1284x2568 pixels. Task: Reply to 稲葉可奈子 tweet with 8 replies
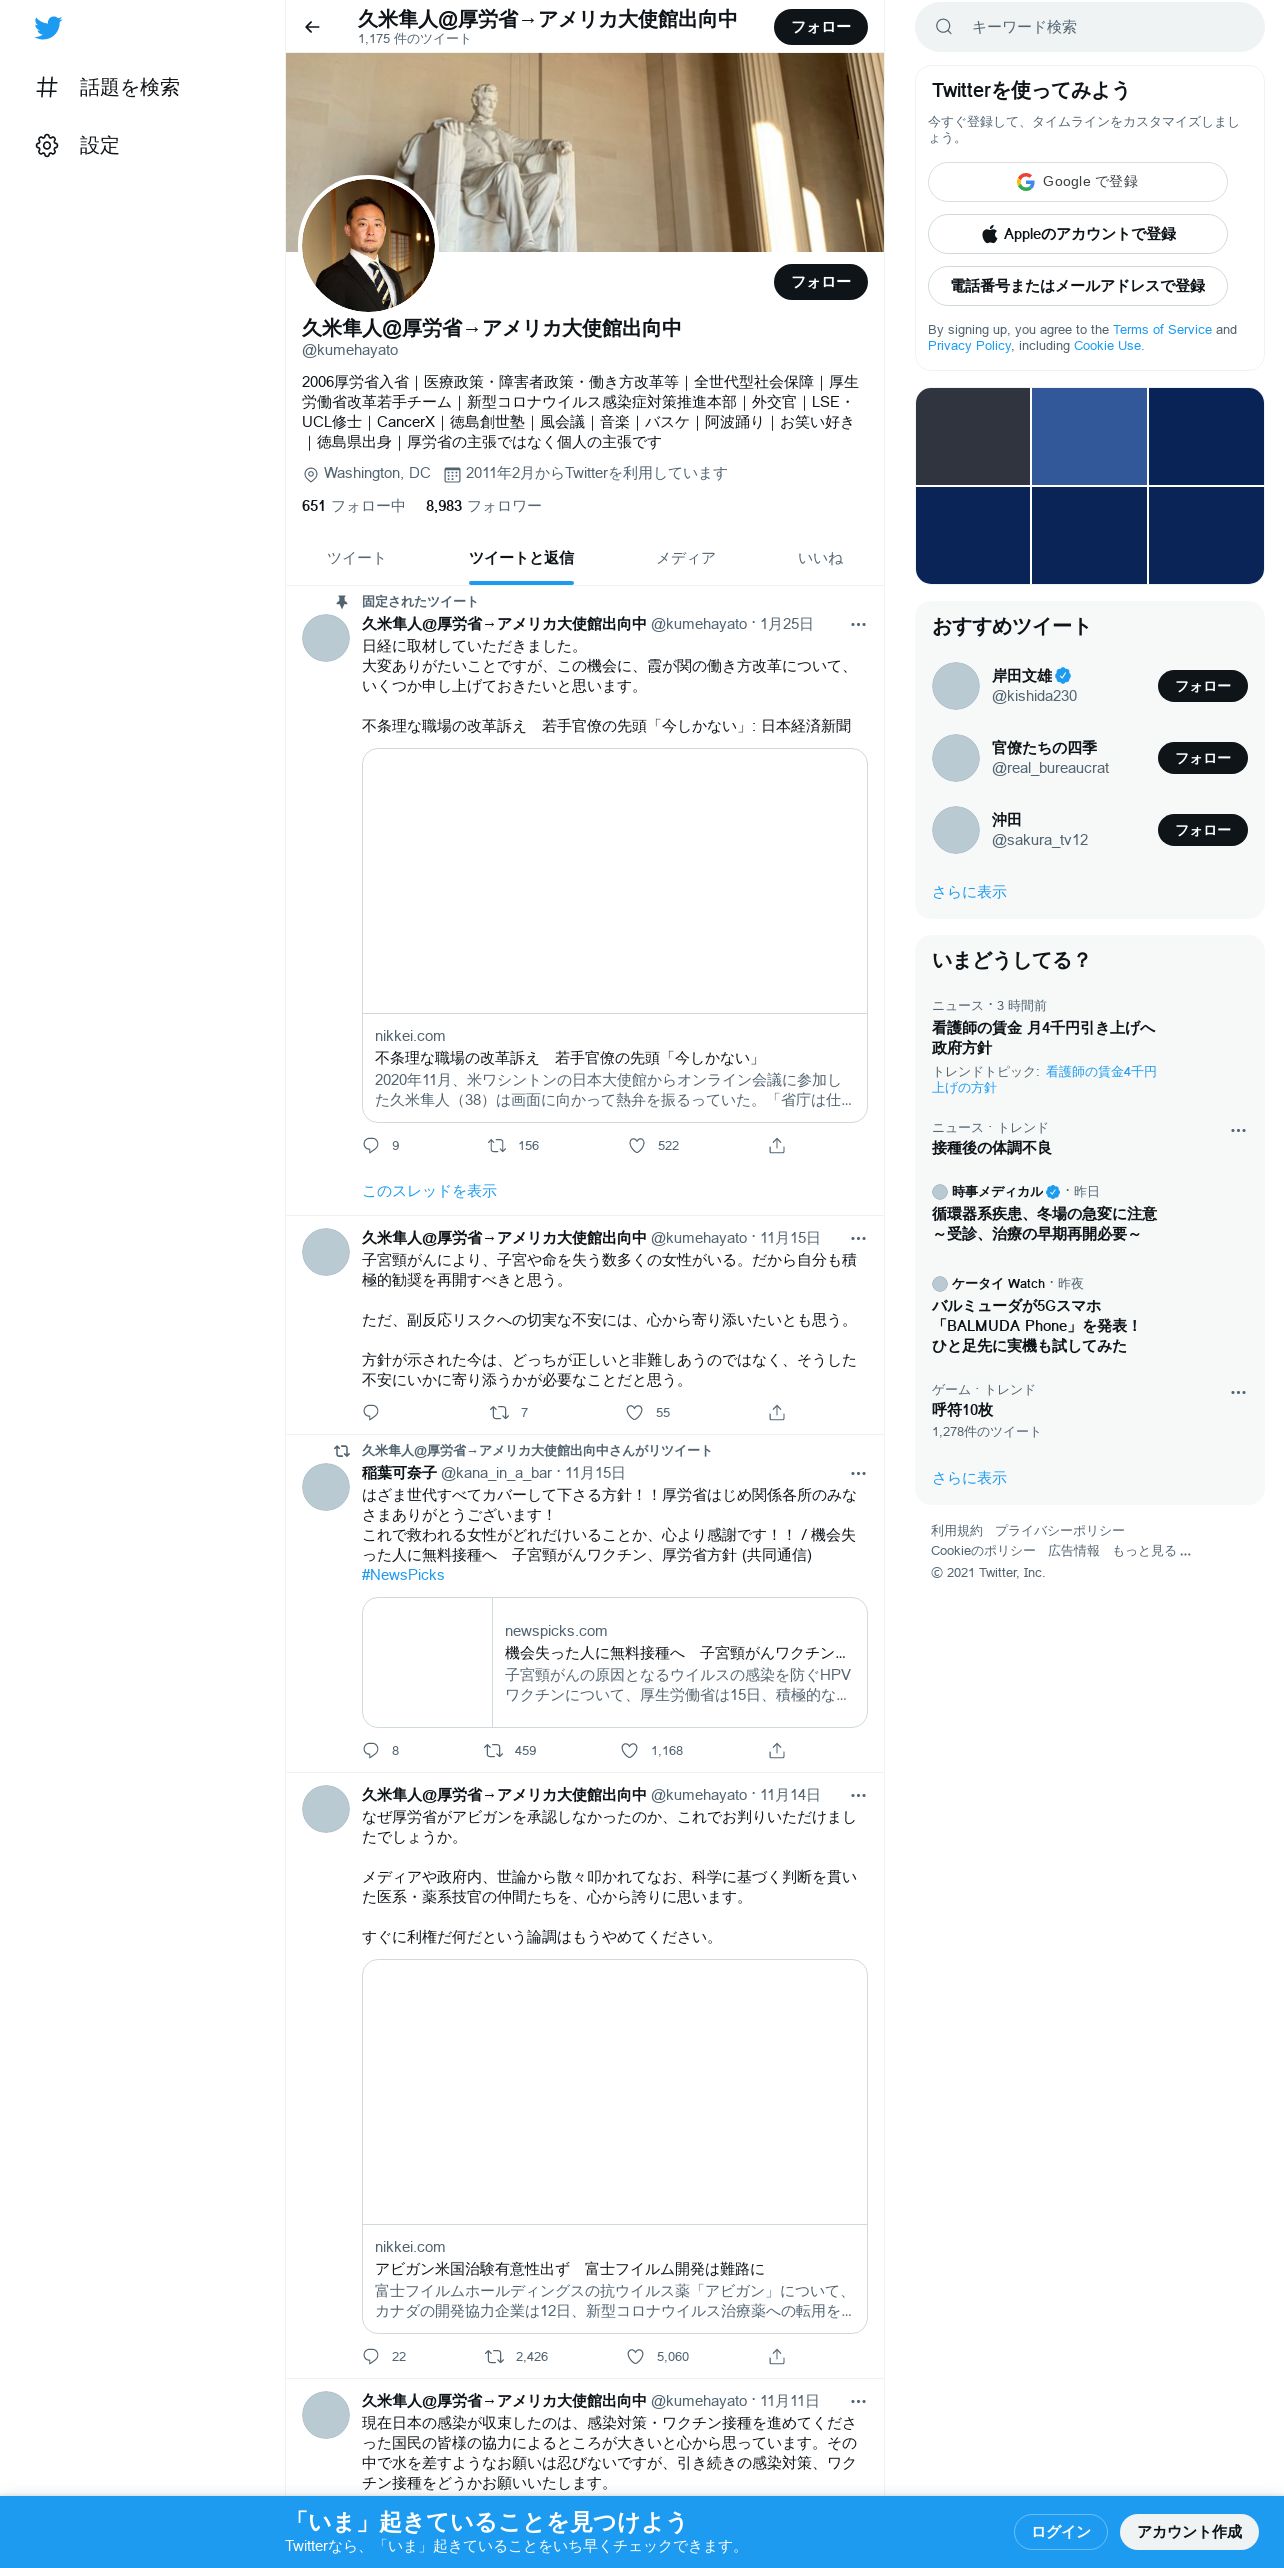coord(371,1751)
